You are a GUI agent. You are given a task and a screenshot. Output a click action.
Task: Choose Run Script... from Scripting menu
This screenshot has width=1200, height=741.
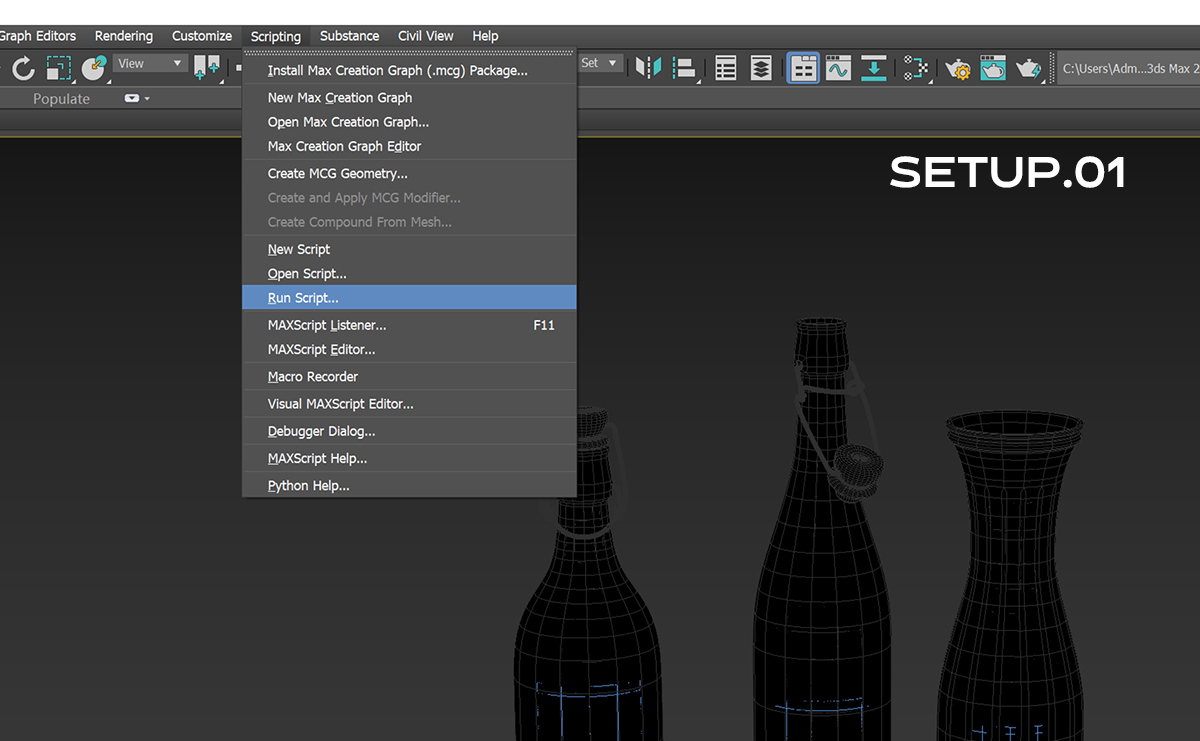pyautogui.click(x=303, y=298)
